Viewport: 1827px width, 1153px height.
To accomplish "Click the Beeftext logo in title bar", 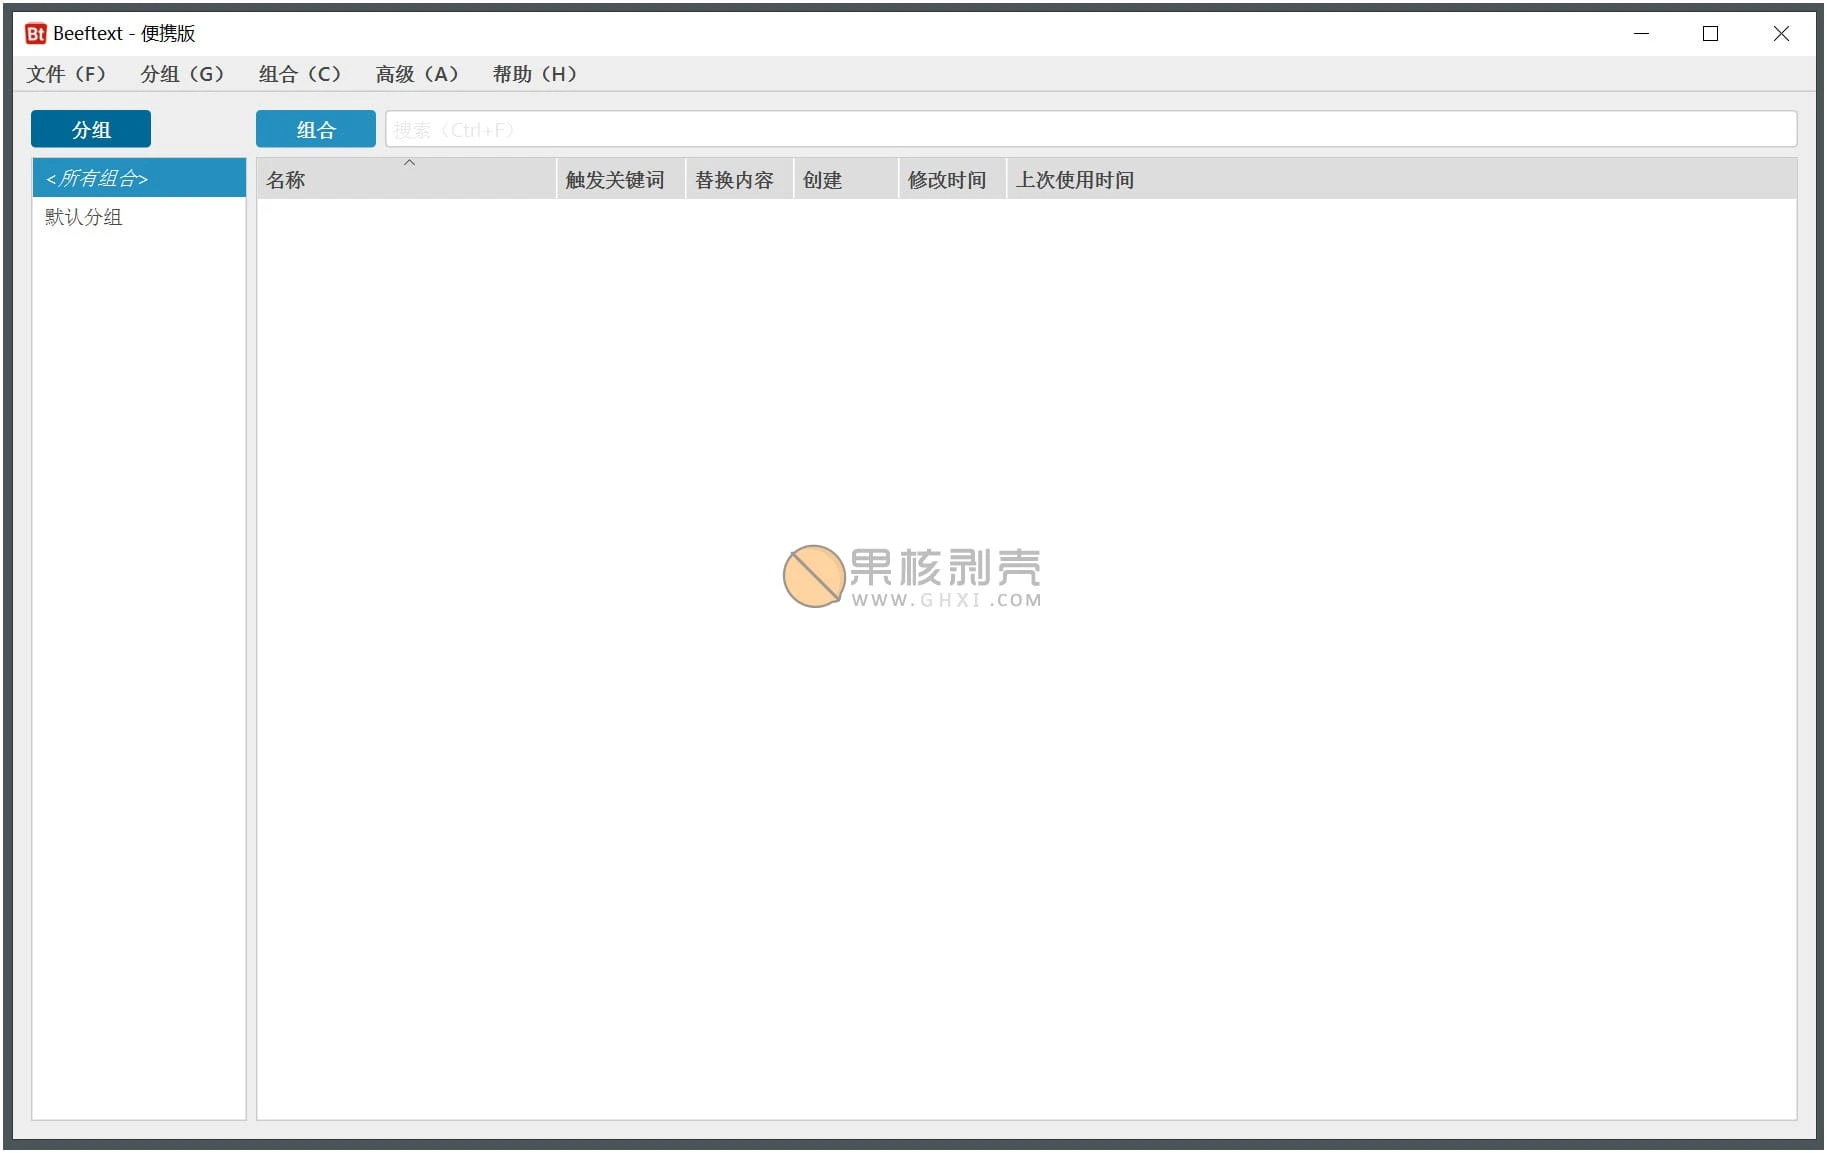I will (35, 34).
